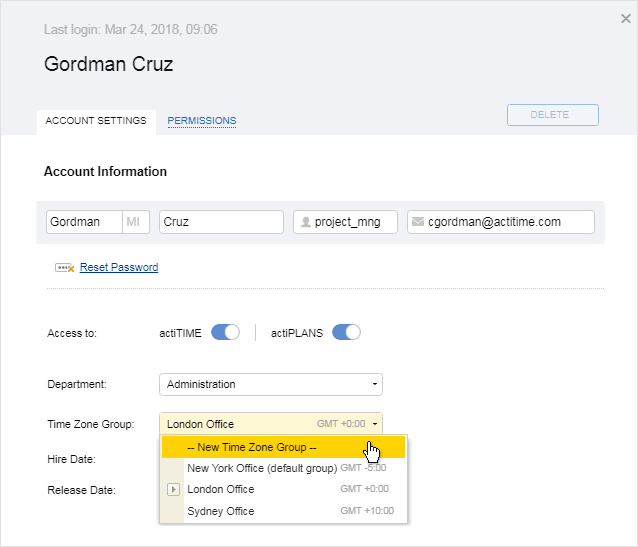Click the Department dropdown arrow
Image resolution: width=638 pixels, height=547 pixels.
click(375, 384)
